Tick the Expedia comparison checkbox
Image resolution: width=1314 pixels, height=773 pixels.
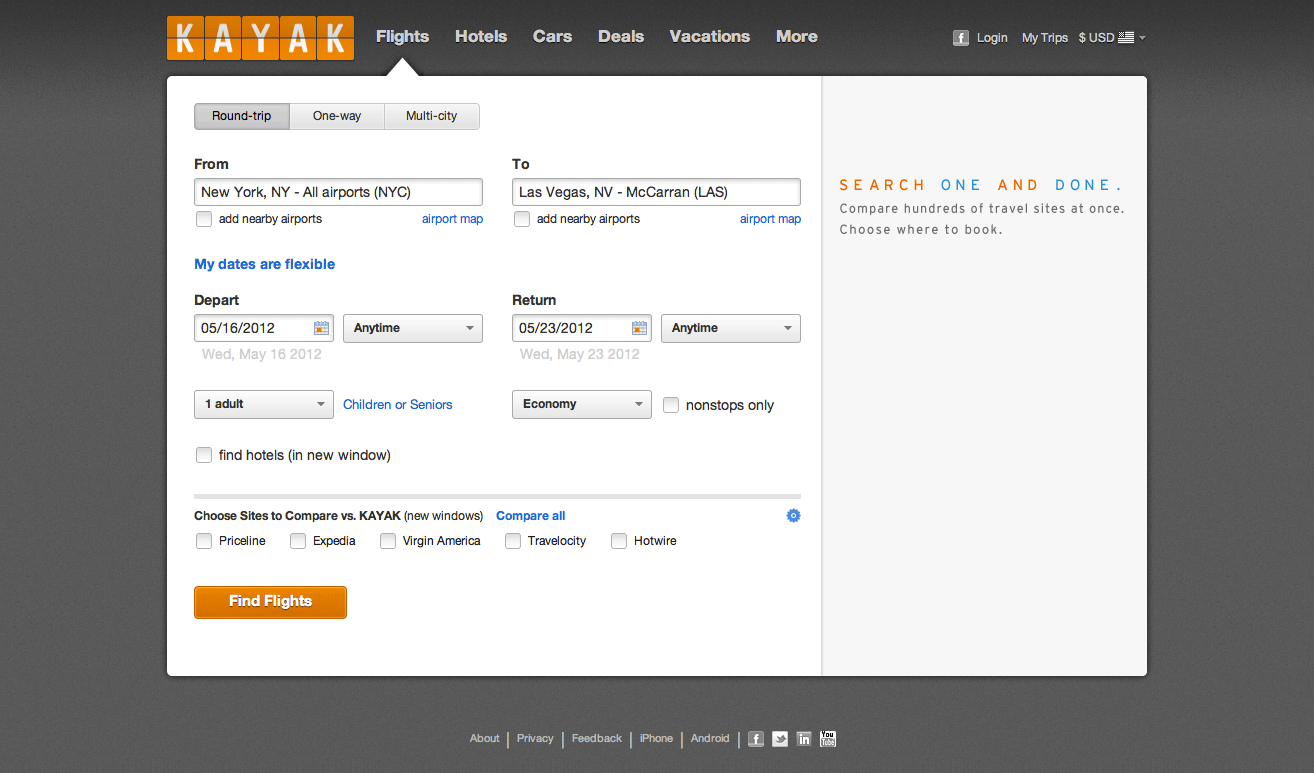tap(298, 541)
